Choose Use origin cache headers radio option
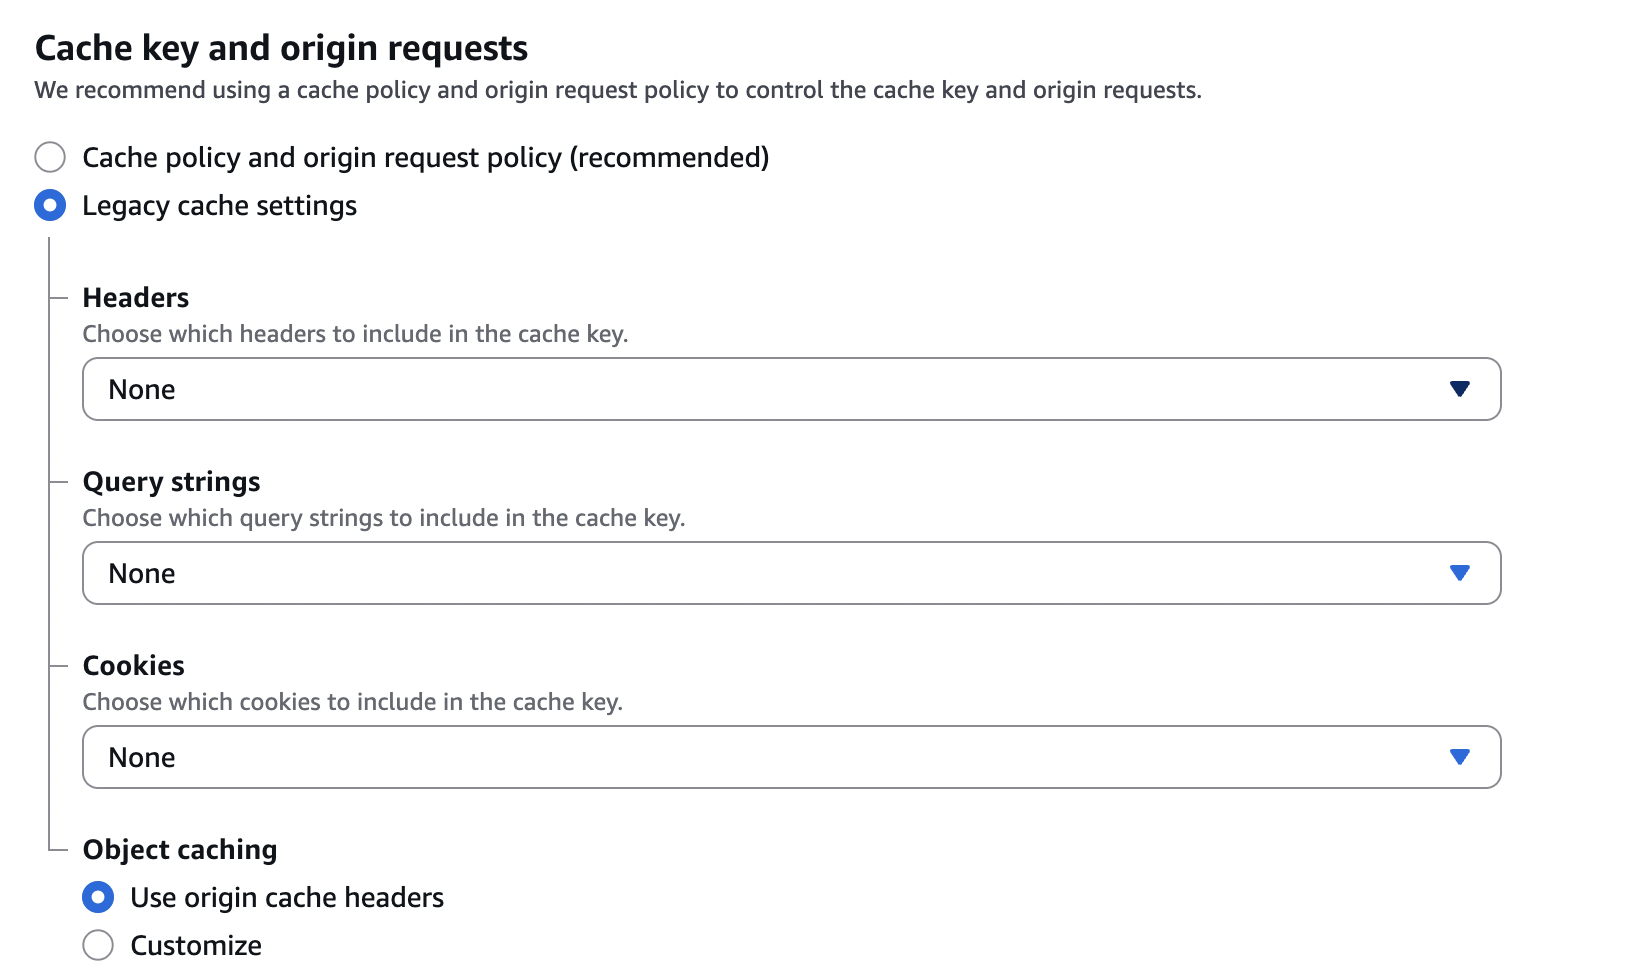Image resolution: width=1638 pixels, height=976 pixels. tap(98, 897)
